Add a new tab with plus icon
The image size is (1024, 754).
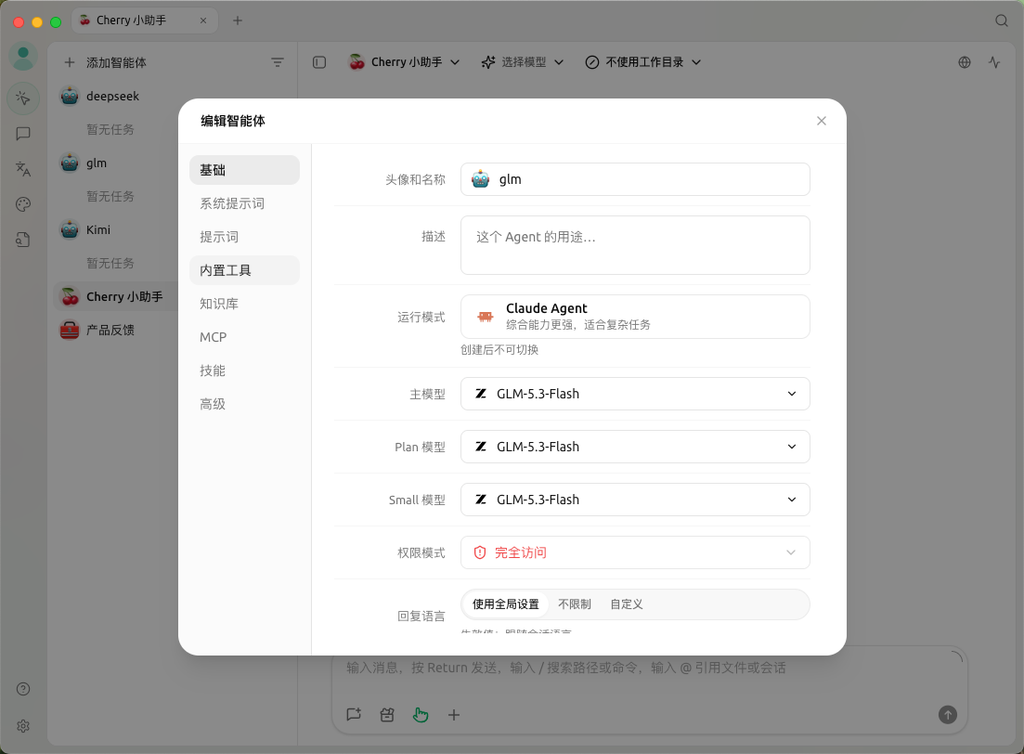238,21
